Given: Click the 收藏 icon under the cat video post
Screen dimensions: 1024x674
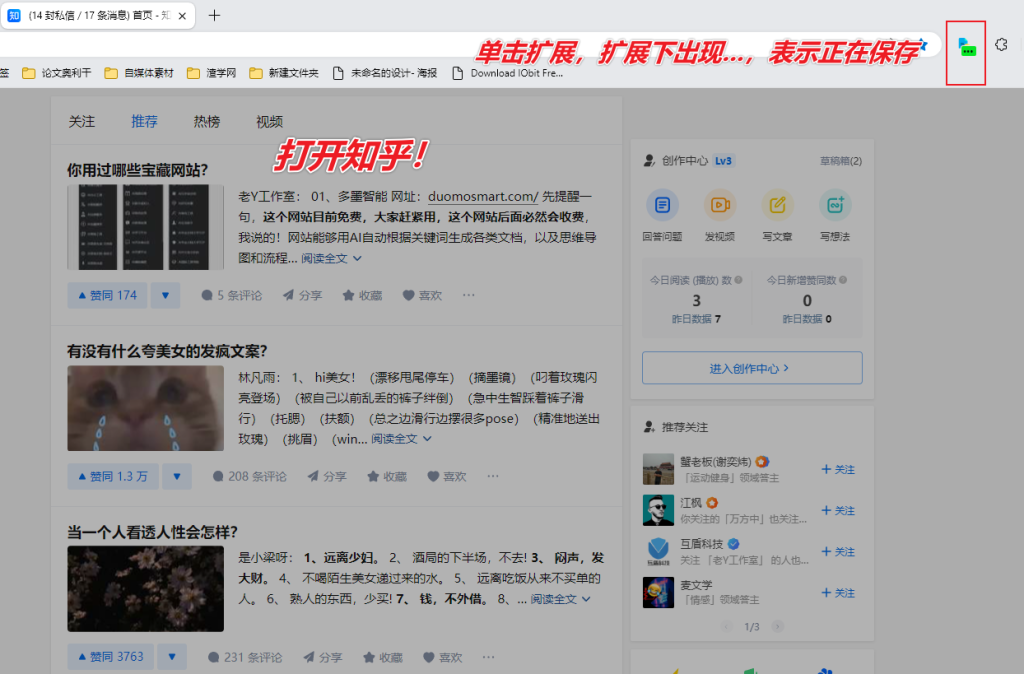Looking at the screenshot, I should pyautogui.click(x=388, y=477).
